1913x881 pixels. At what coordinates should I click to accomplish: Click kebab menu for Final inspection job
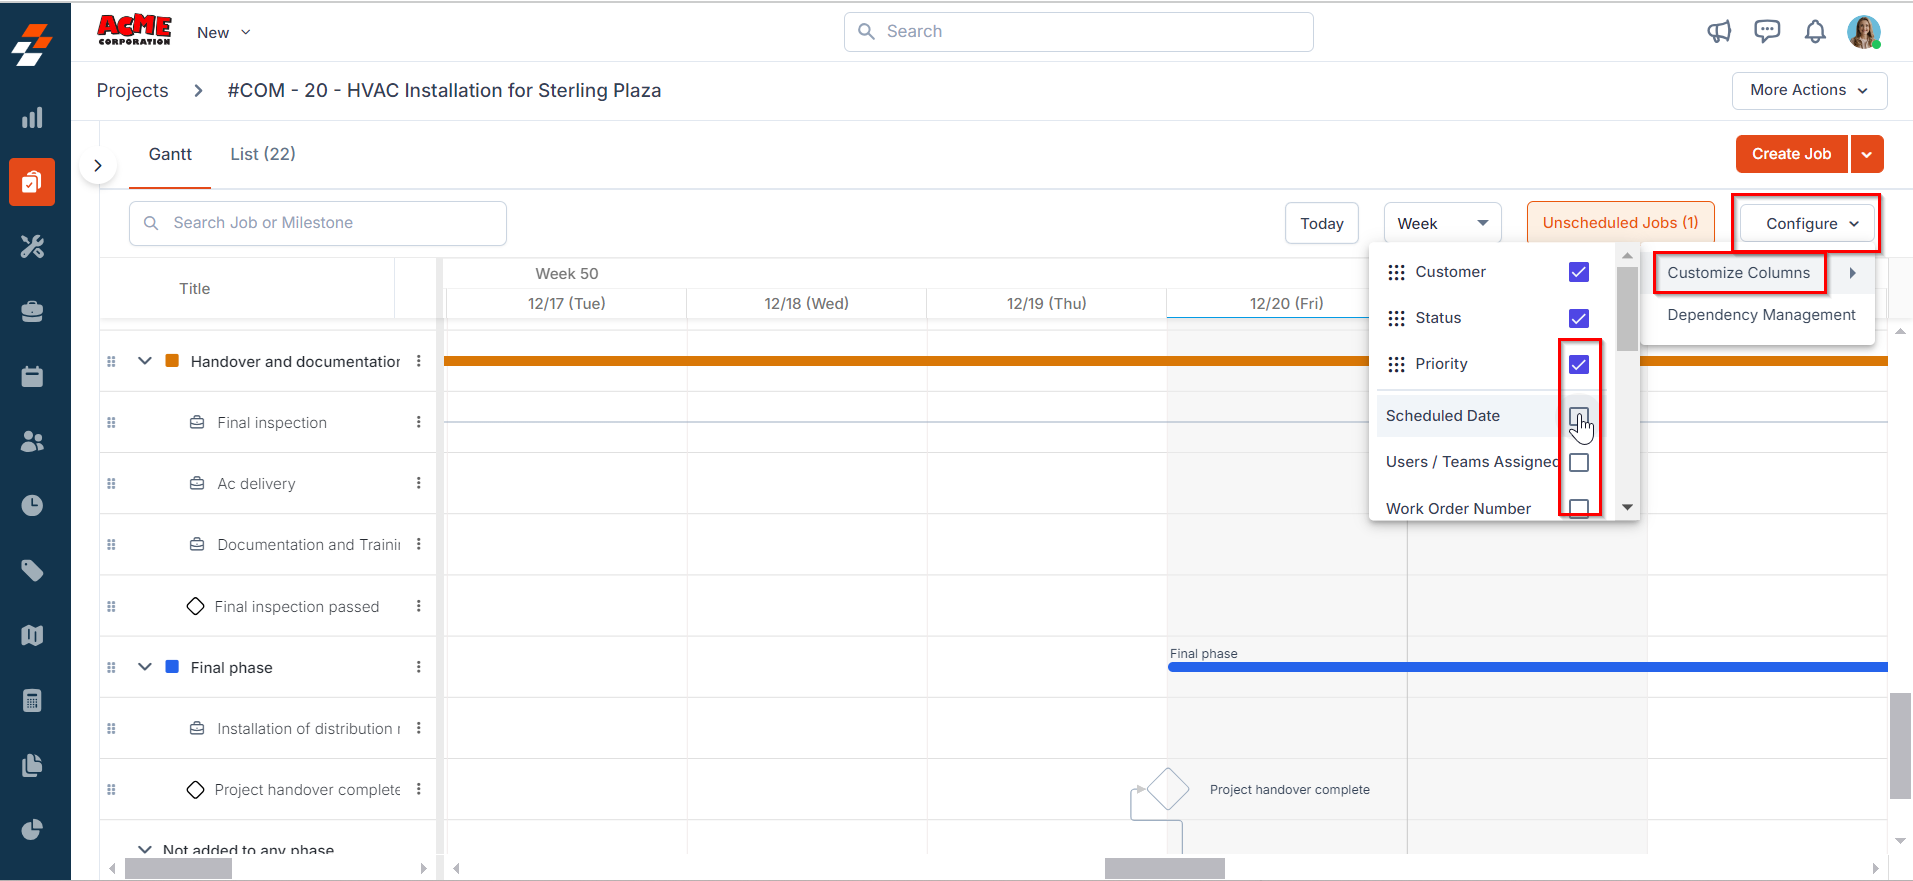(x=418, y=422)
